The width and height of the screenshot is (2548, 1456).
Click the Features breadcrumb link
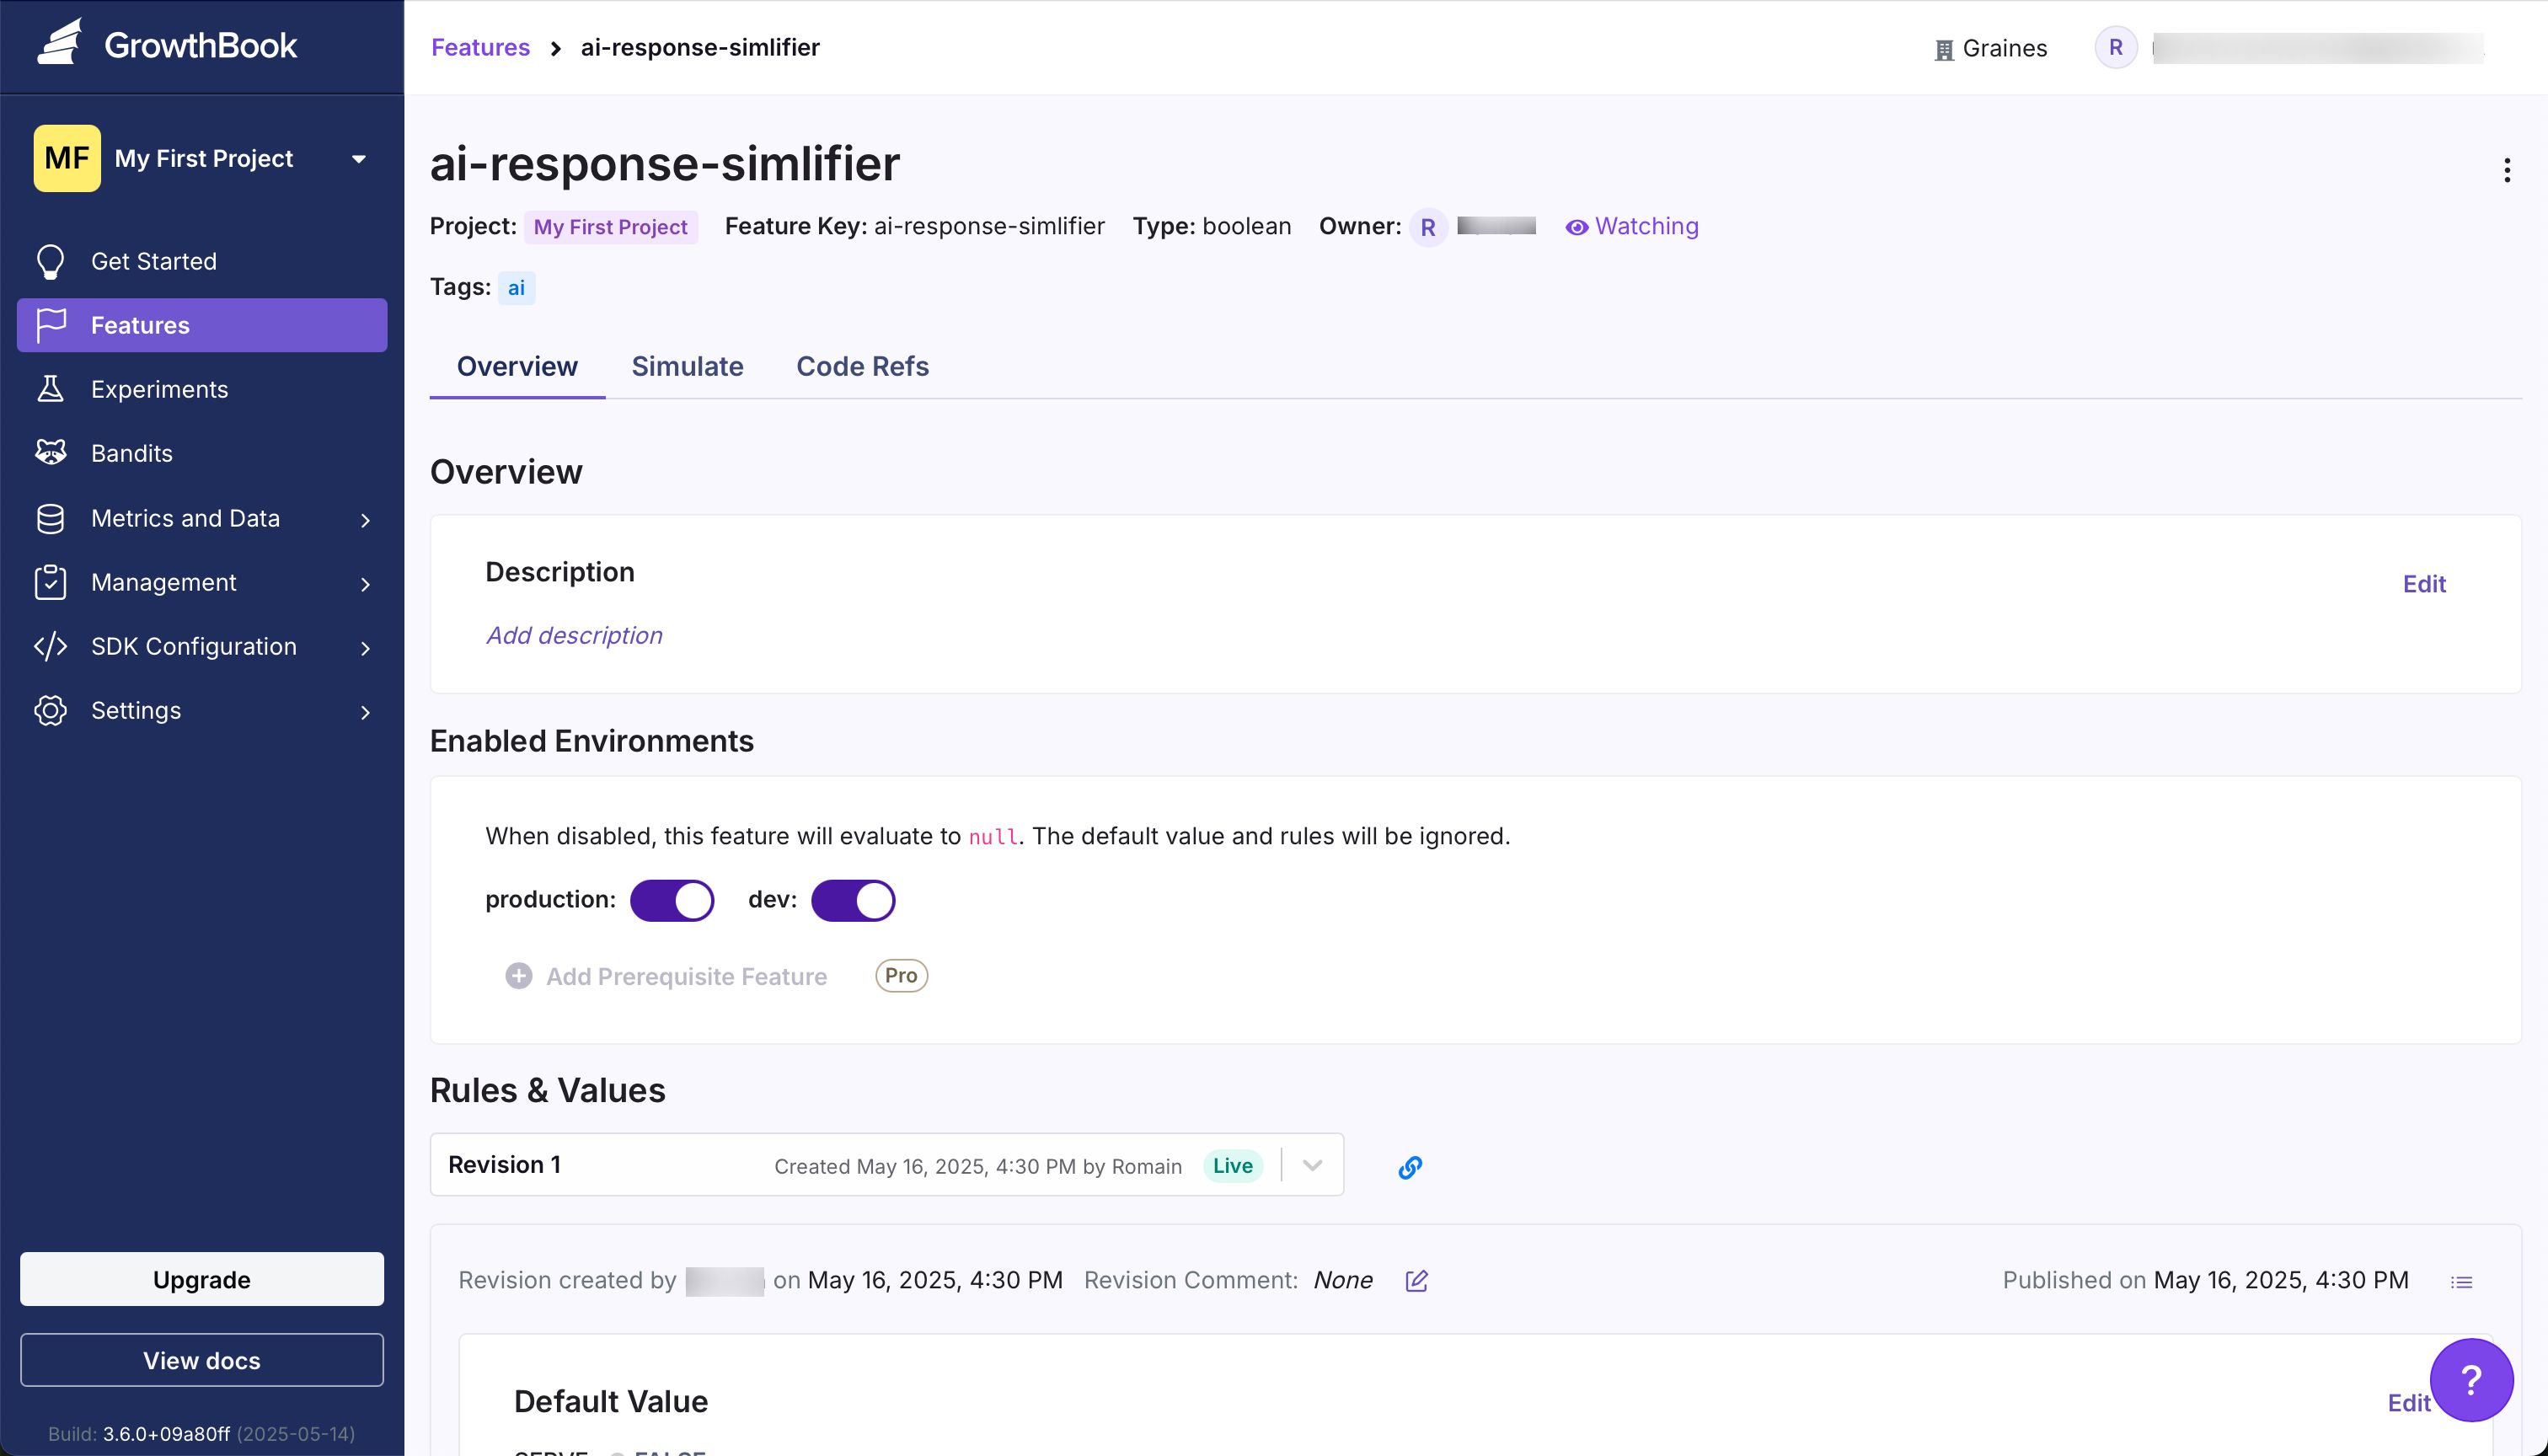[480, 47]
